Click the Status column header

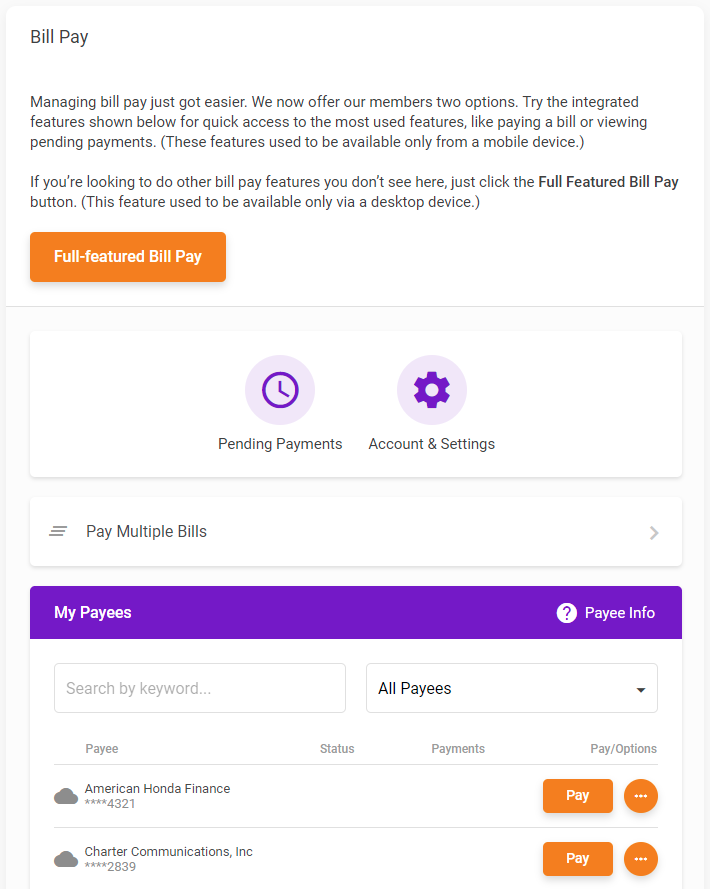(x=337, y=748)
